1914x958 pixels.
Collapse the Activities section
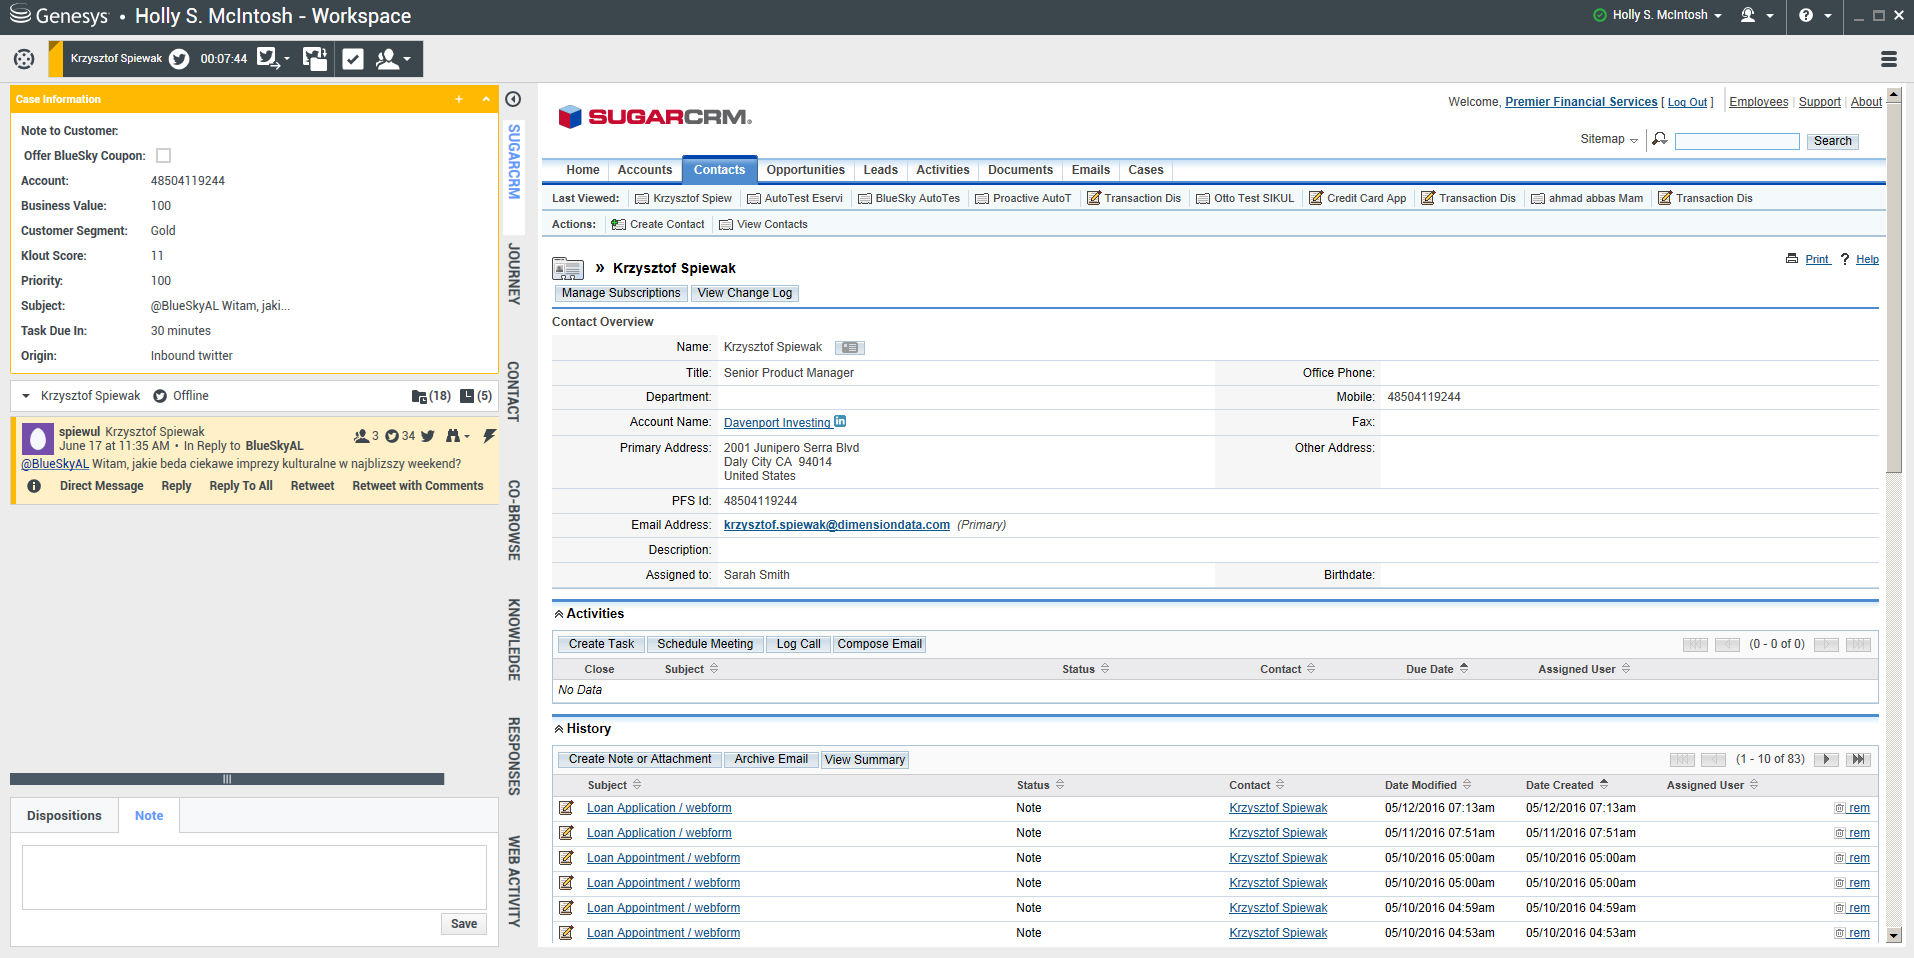point(558,614)
